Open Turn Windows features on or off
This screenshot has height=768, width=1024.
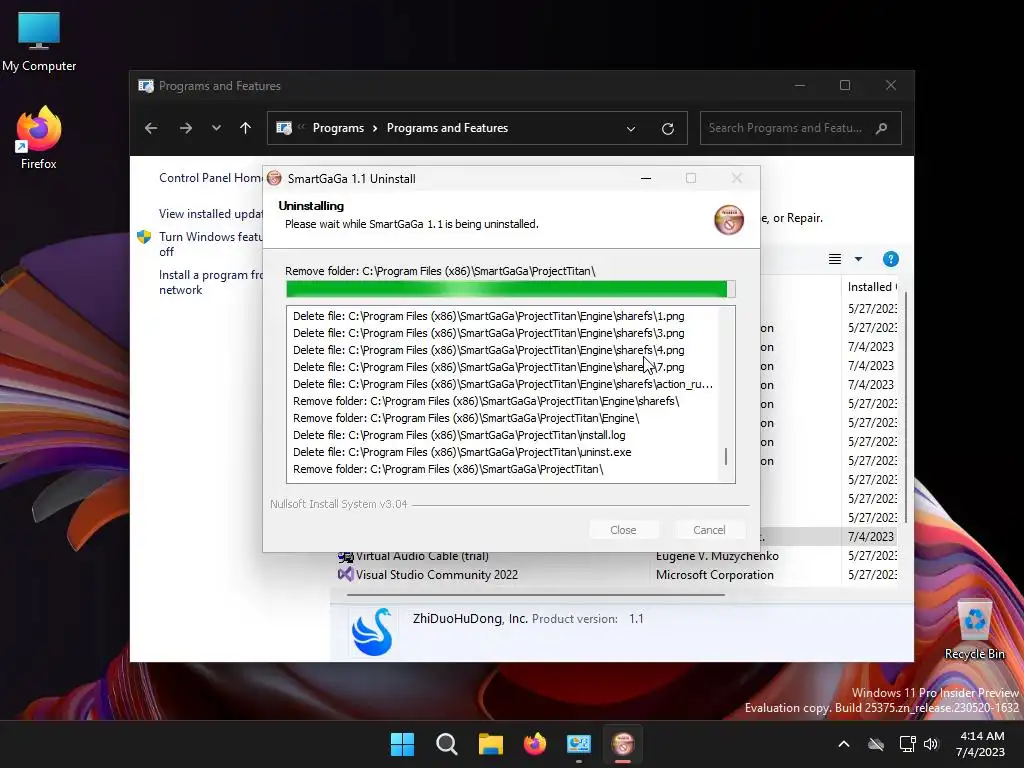pyautogui.click(x=211, y=244)
